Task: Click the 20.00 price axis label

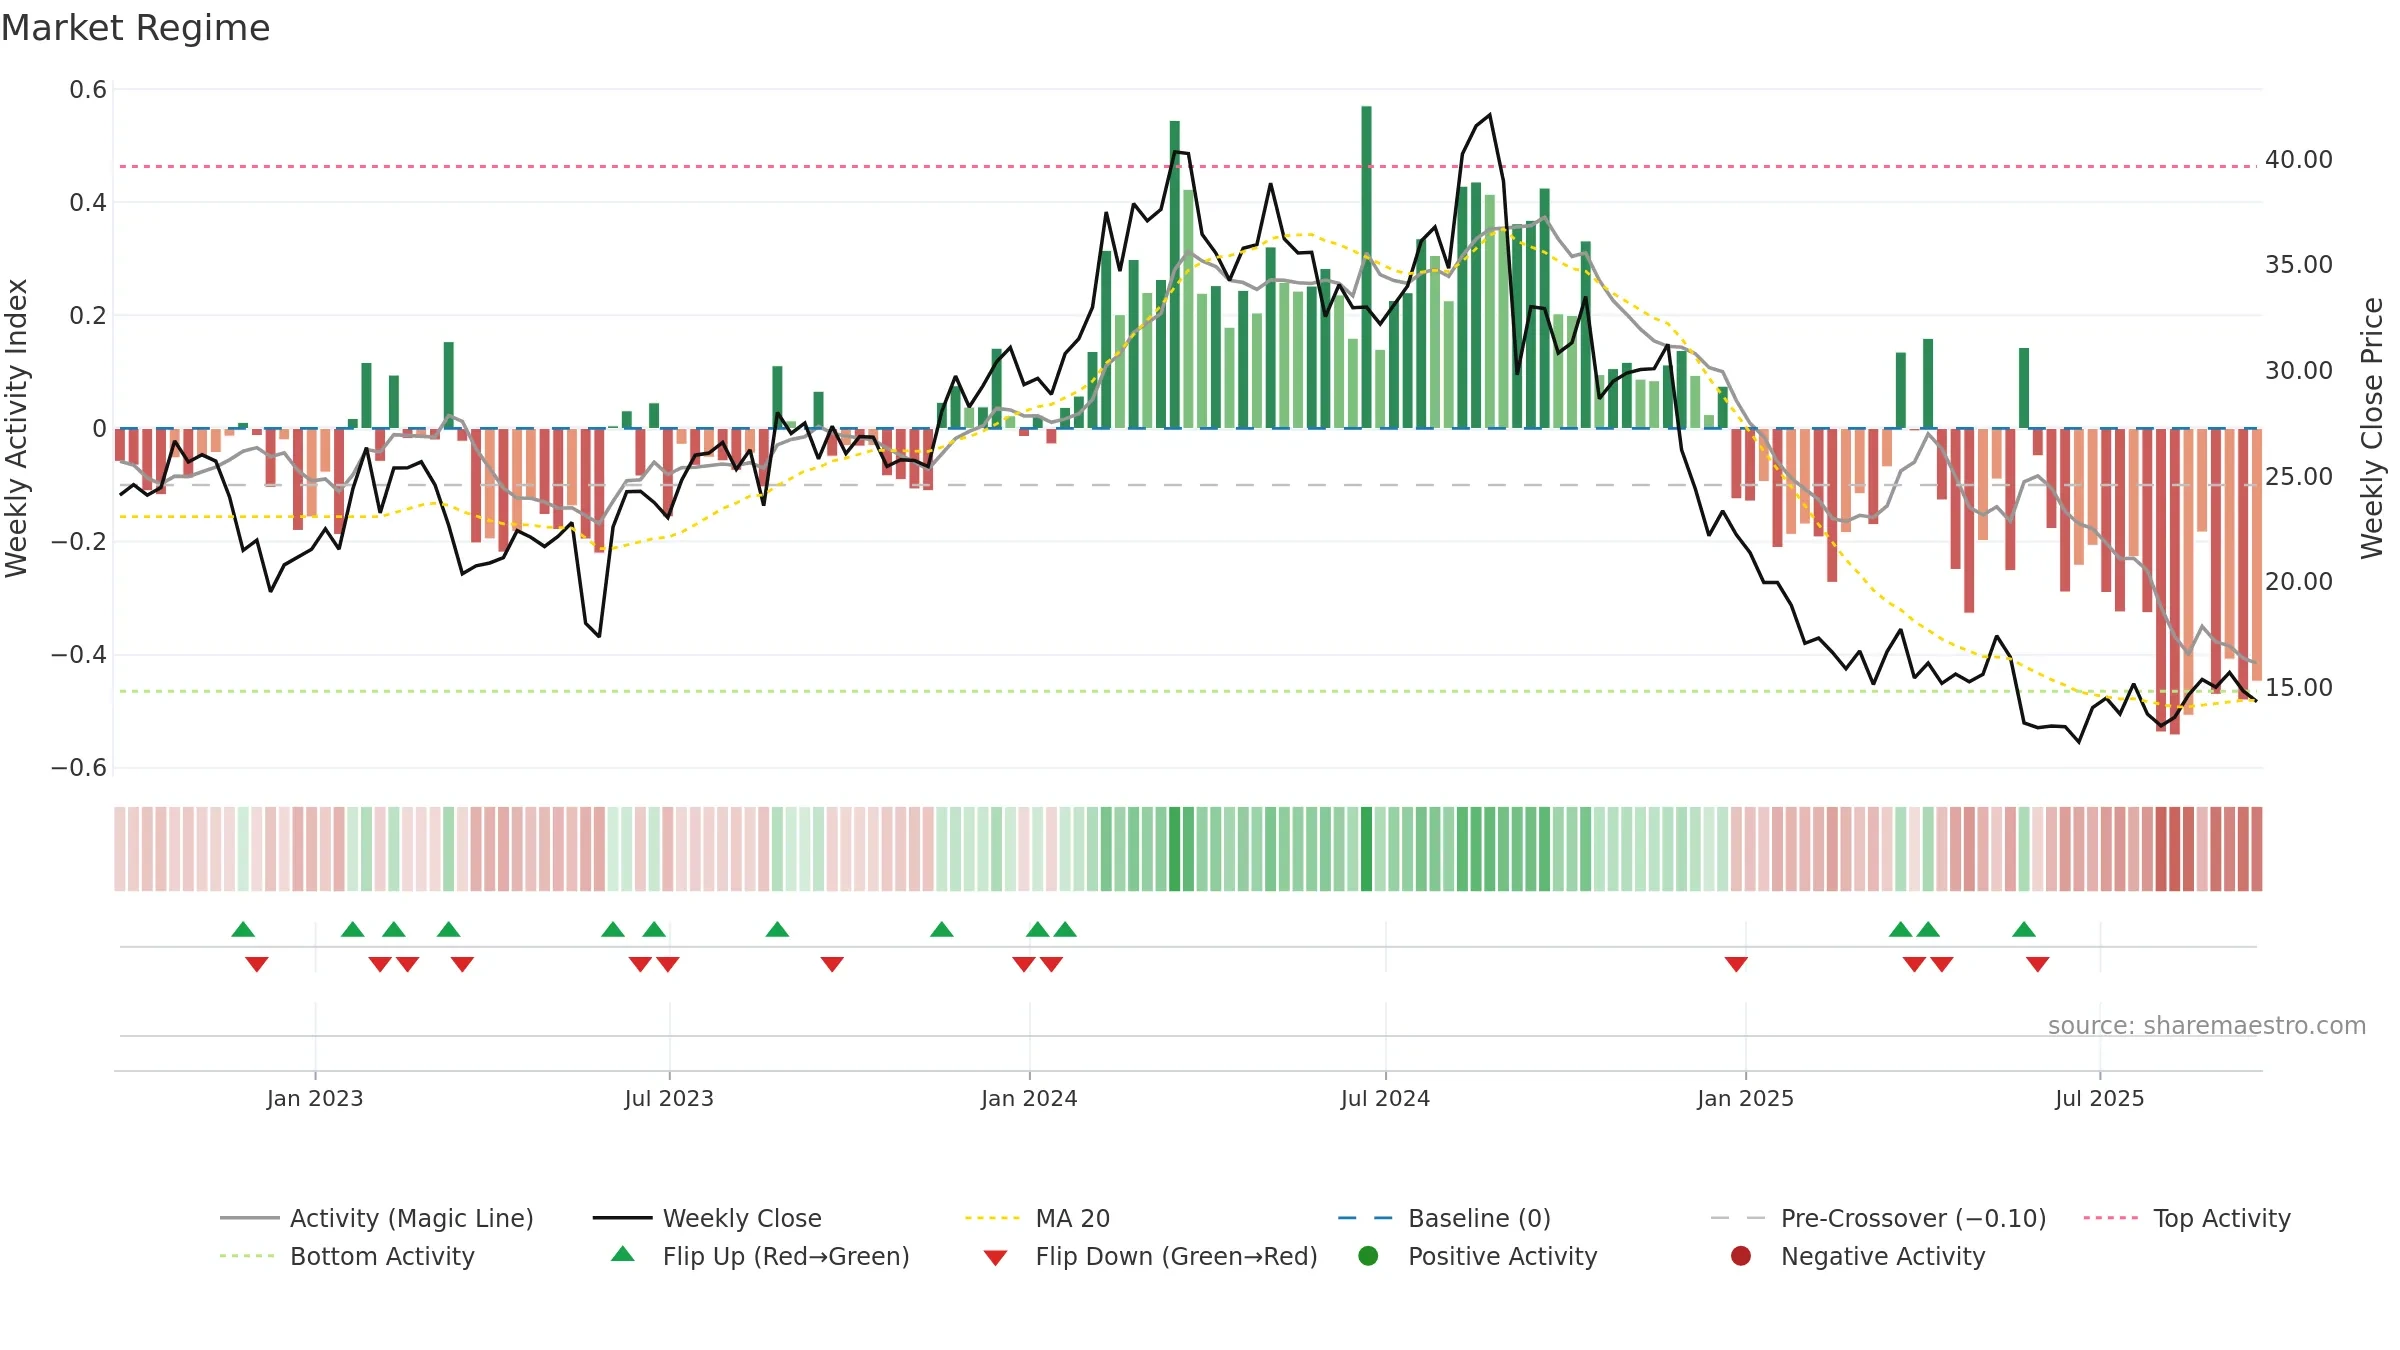Action: 2299,582
